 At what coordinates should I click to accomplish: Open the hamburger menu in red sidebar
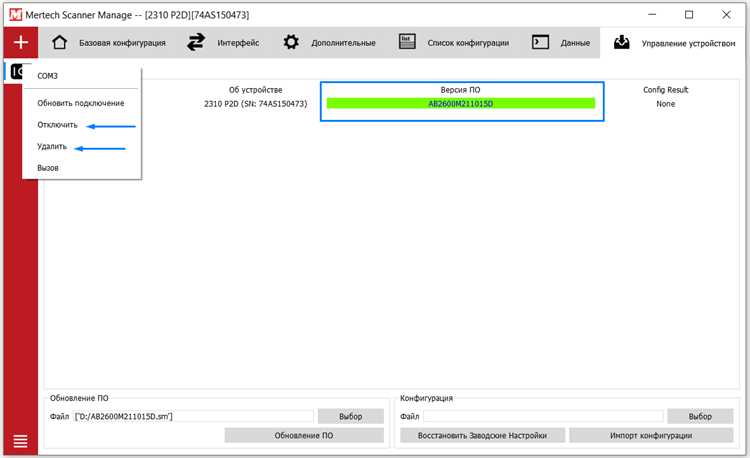[21, 441]
